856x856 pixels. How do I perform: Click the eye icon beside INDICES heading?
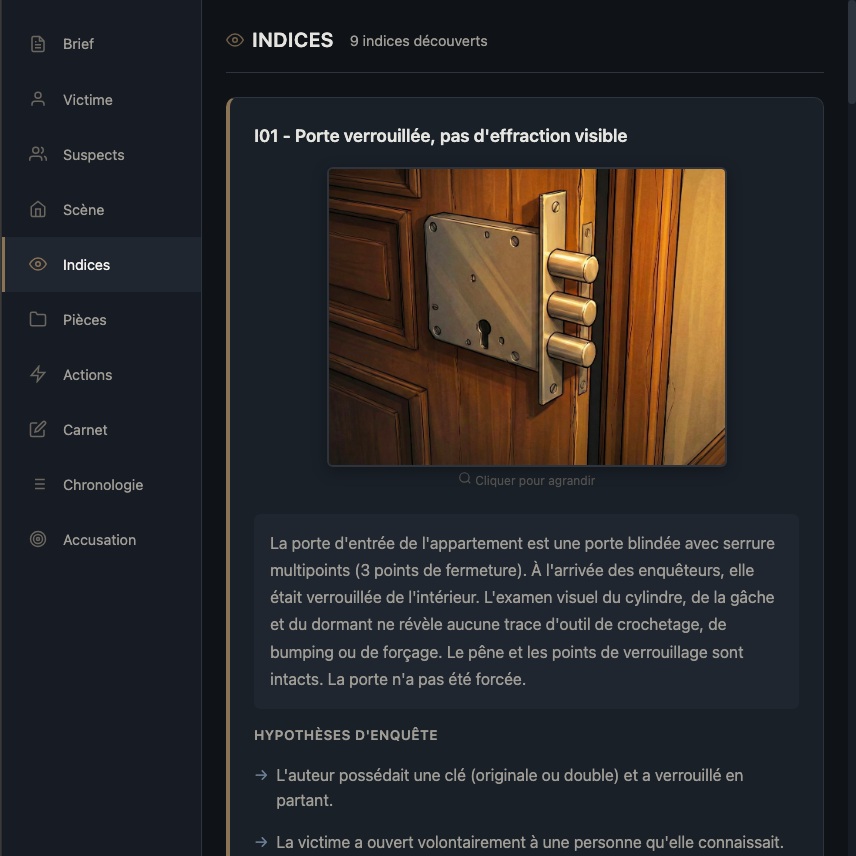235,40
